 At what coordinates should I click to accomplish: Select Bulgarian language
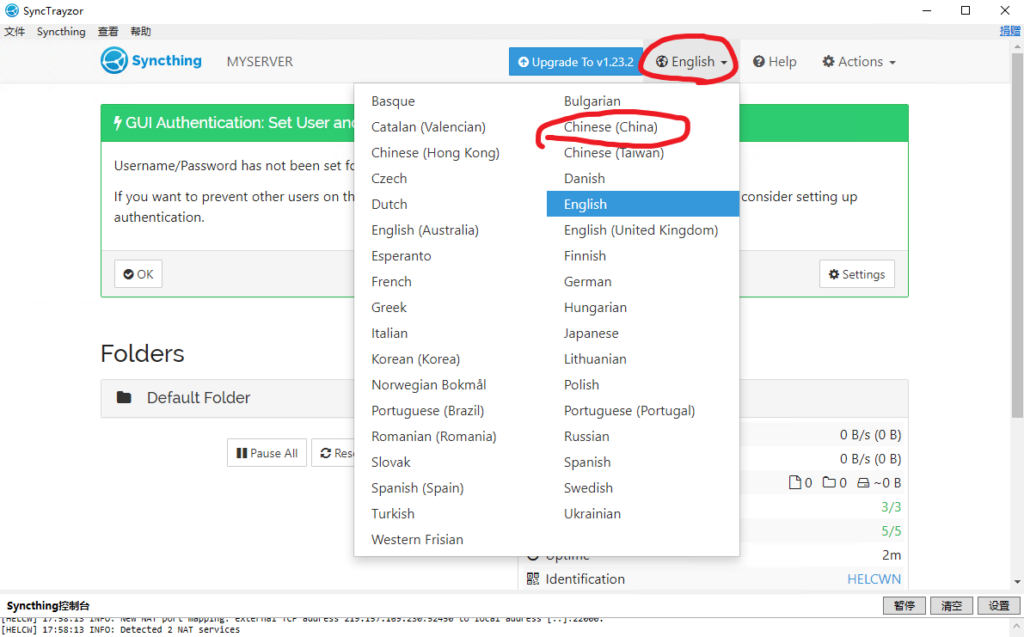pos(592,101)
